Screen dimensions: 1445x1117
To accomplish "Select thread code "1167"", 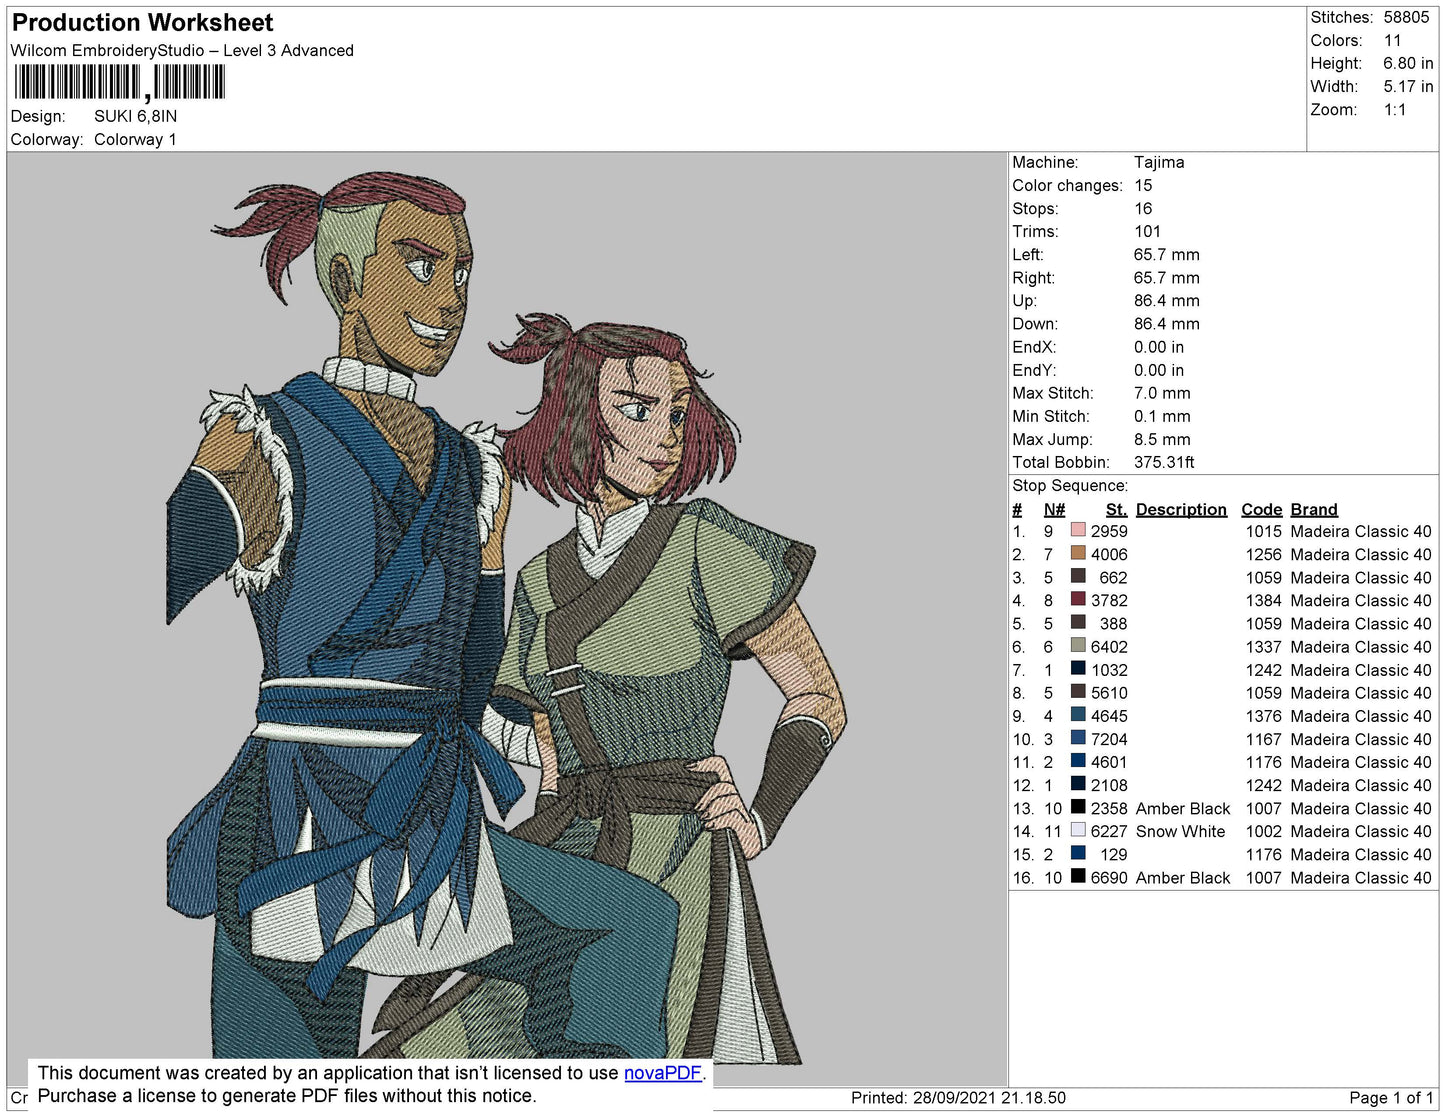I will 1263,739.
